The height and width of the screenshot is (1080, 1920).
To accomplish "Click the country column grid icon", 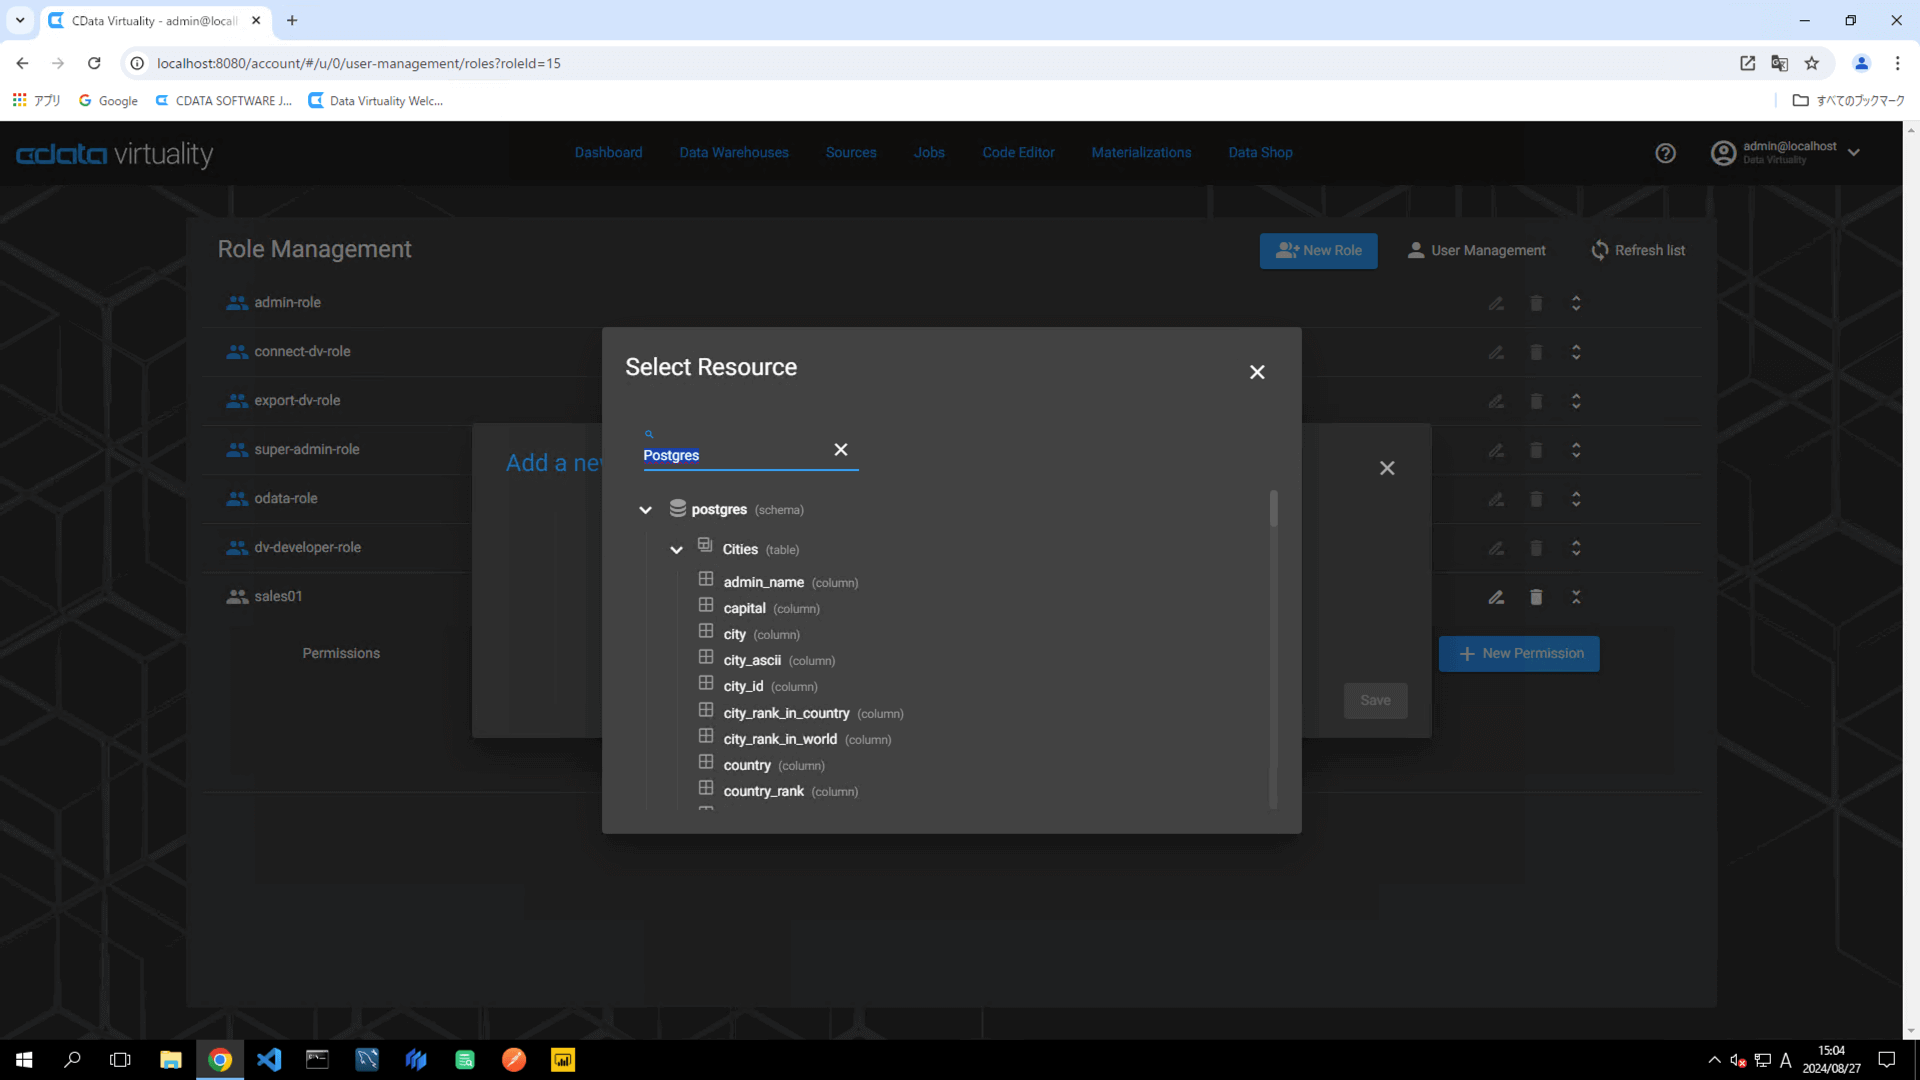I will 706,763.
